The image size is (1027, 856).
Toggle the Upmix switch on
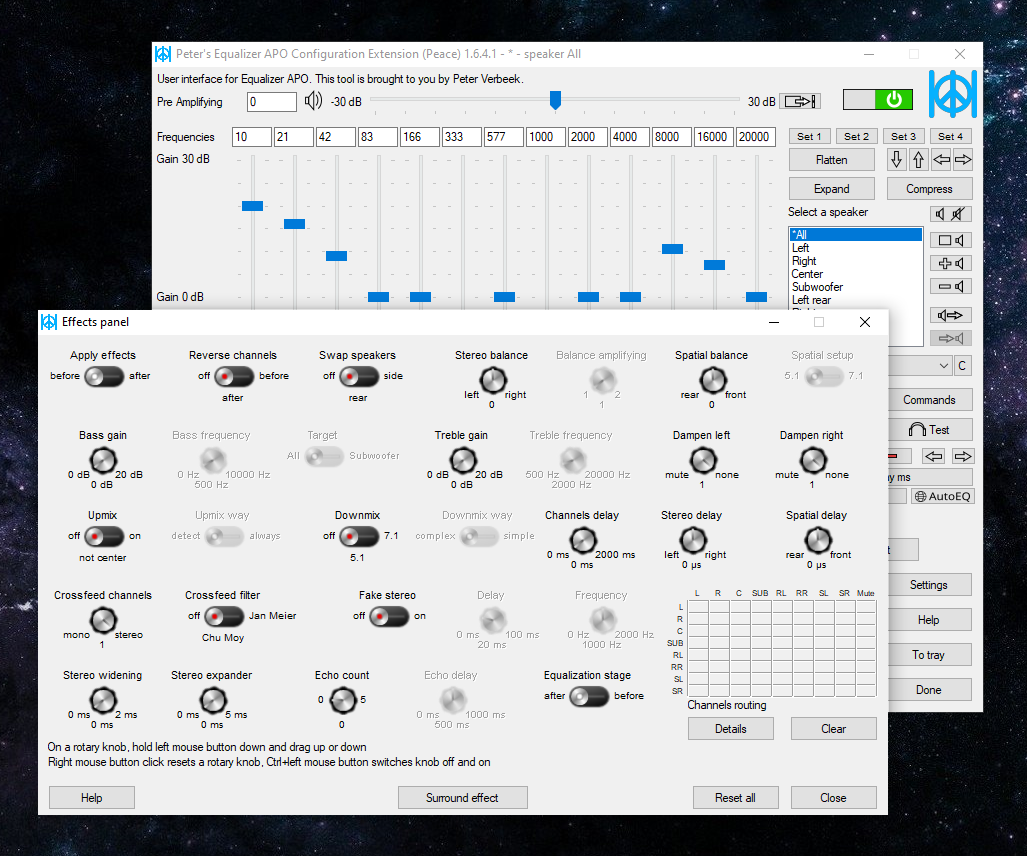[103, 536]
